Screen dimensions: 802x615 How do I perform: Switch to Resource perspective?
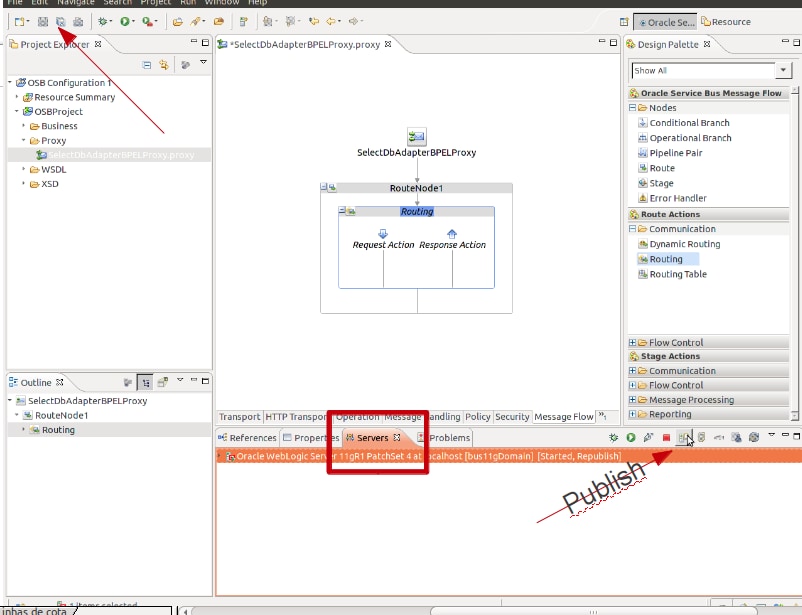point(726,22)
